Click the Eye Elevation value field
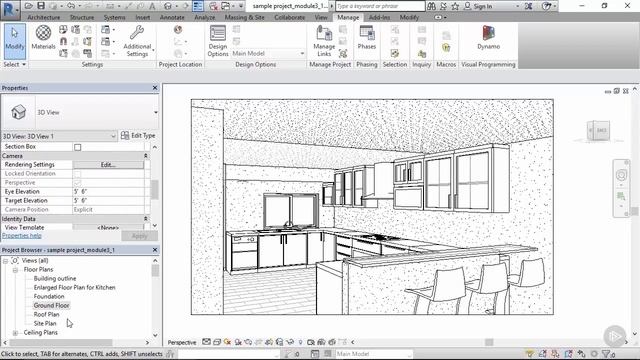 (x=108, y=192)
